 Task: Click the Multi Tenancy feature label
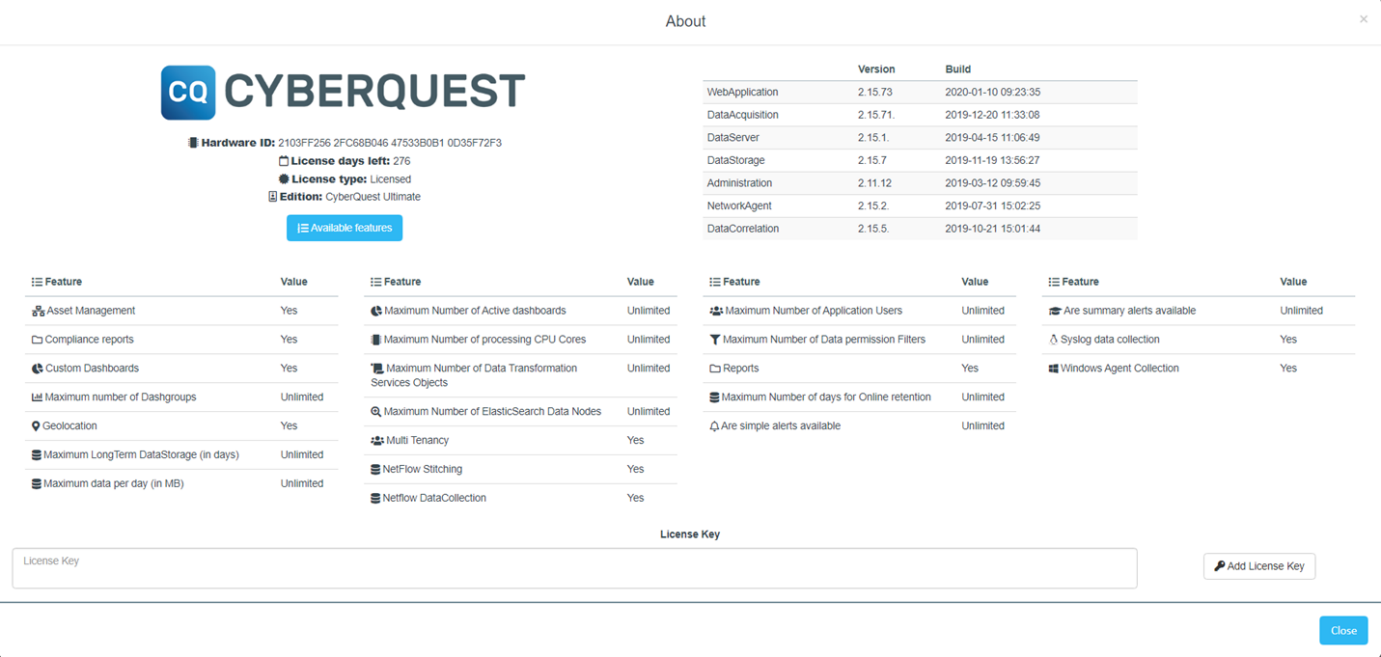(418, 441)
